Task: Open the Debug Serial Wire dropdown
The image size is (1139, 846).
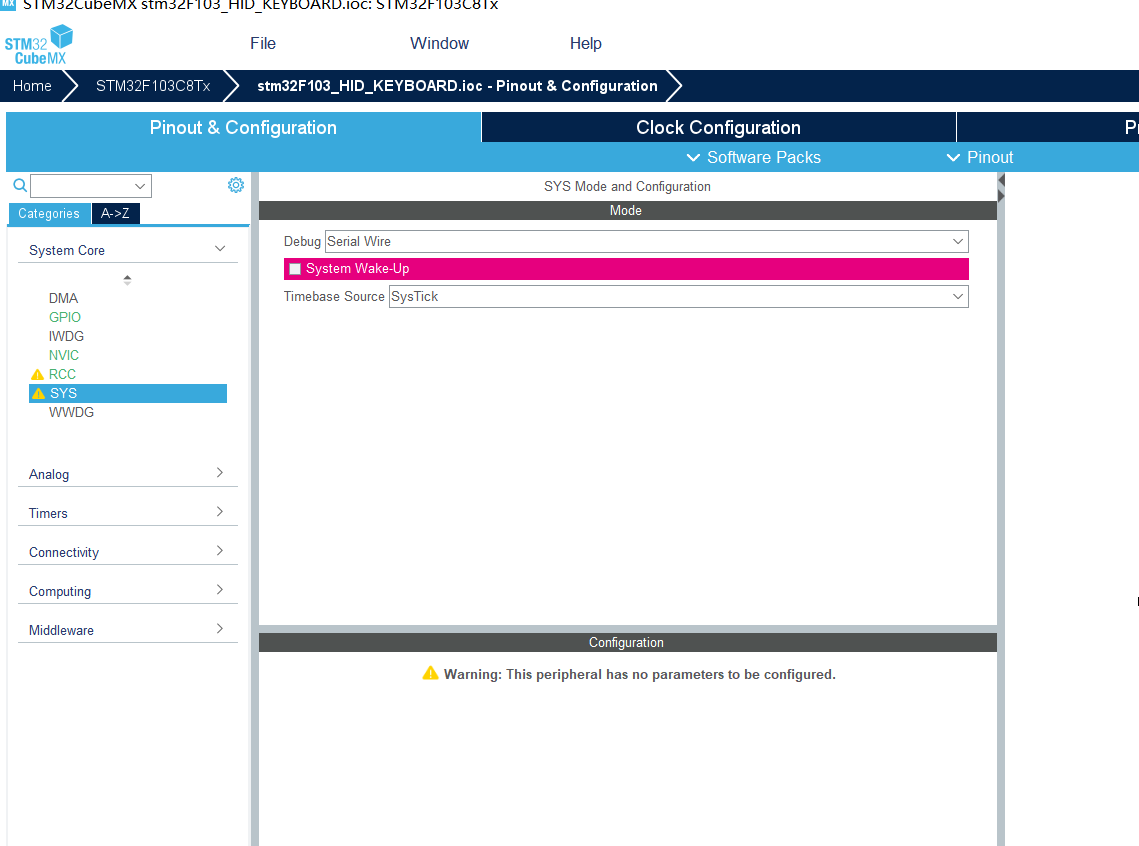Action: click(646, 242)
